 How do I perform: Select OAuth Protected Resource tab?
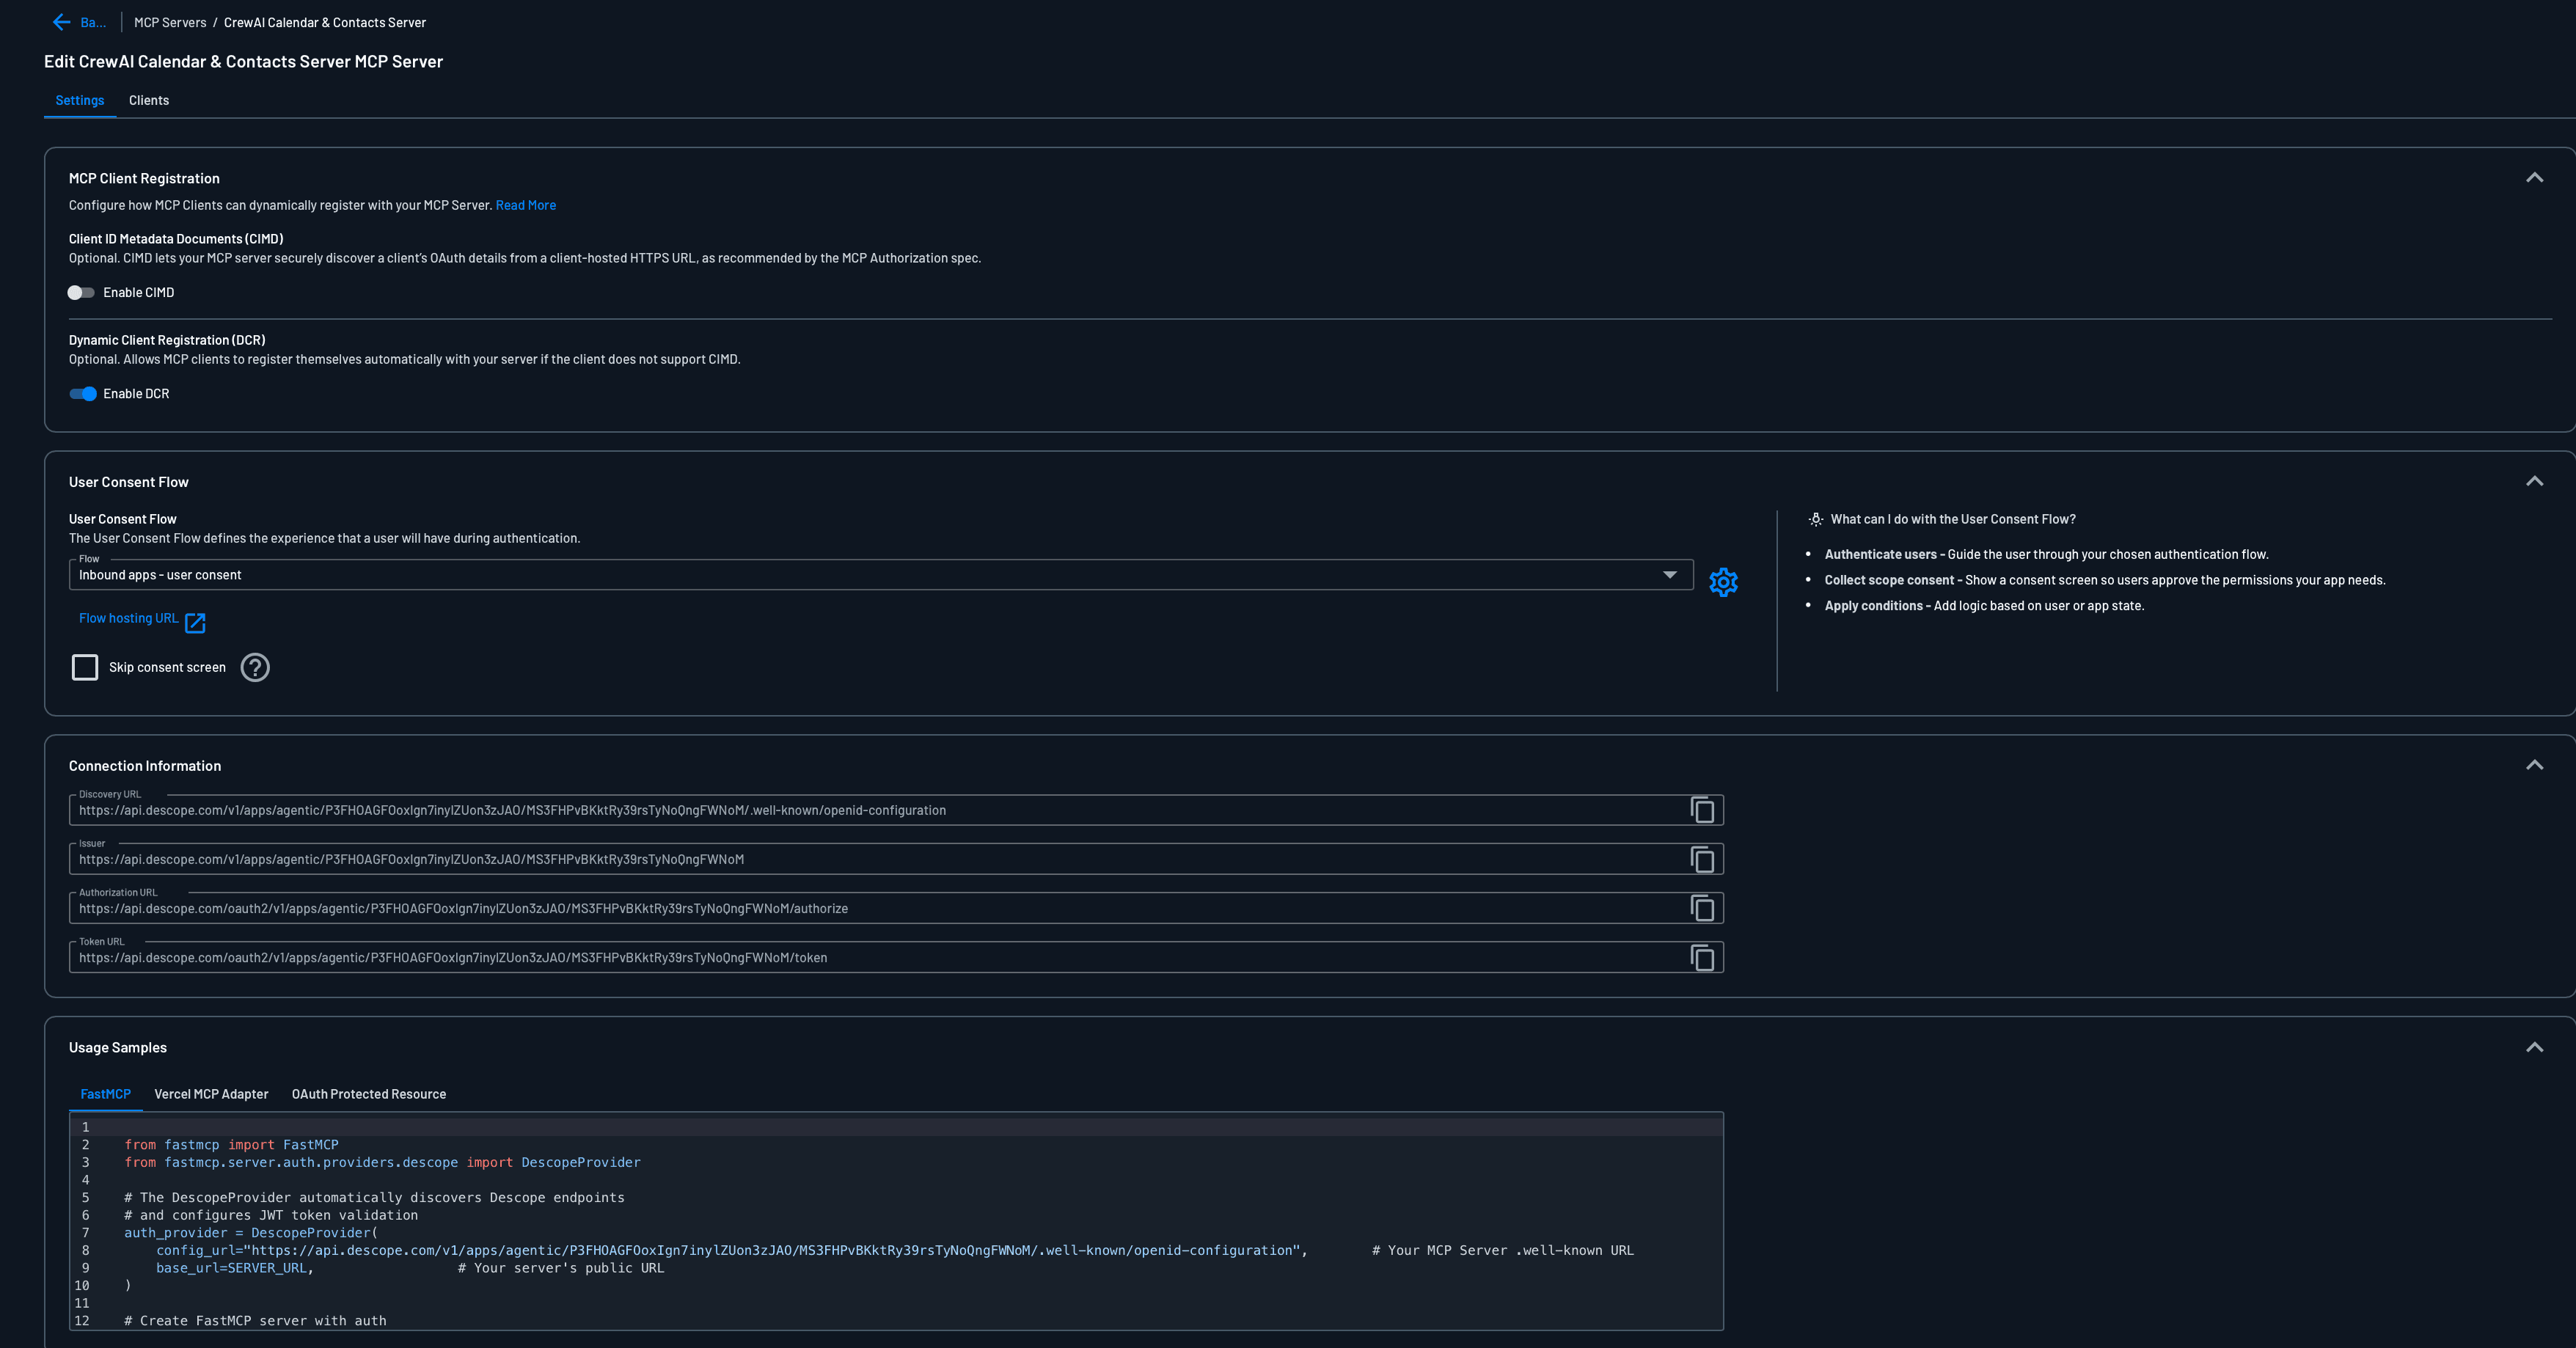369,1094
